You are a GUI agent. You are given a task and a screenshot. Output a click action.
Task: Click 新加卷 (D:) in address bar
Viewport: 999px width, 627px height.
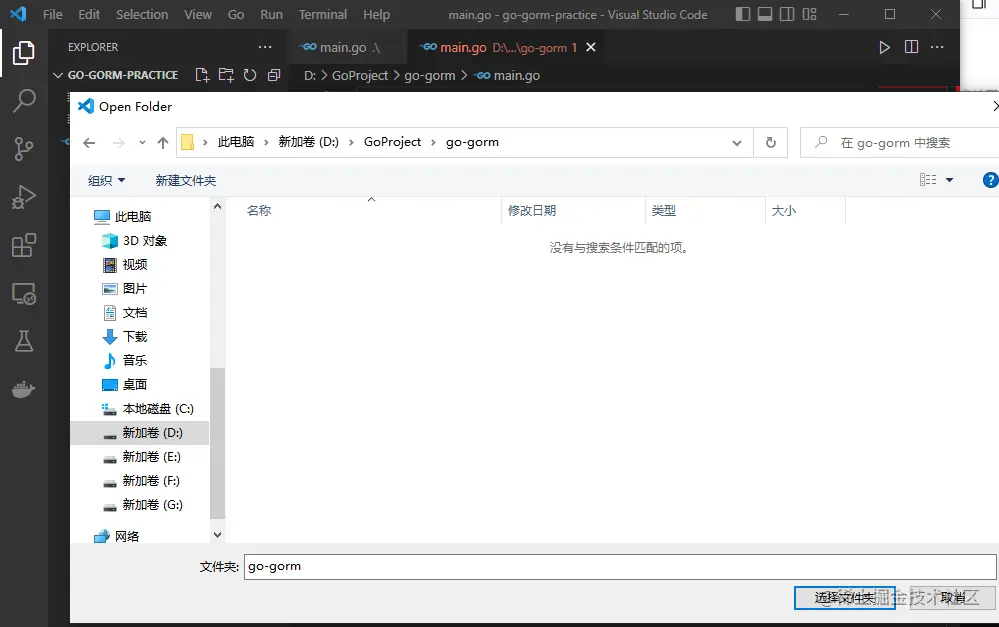(x=308, y=142)
